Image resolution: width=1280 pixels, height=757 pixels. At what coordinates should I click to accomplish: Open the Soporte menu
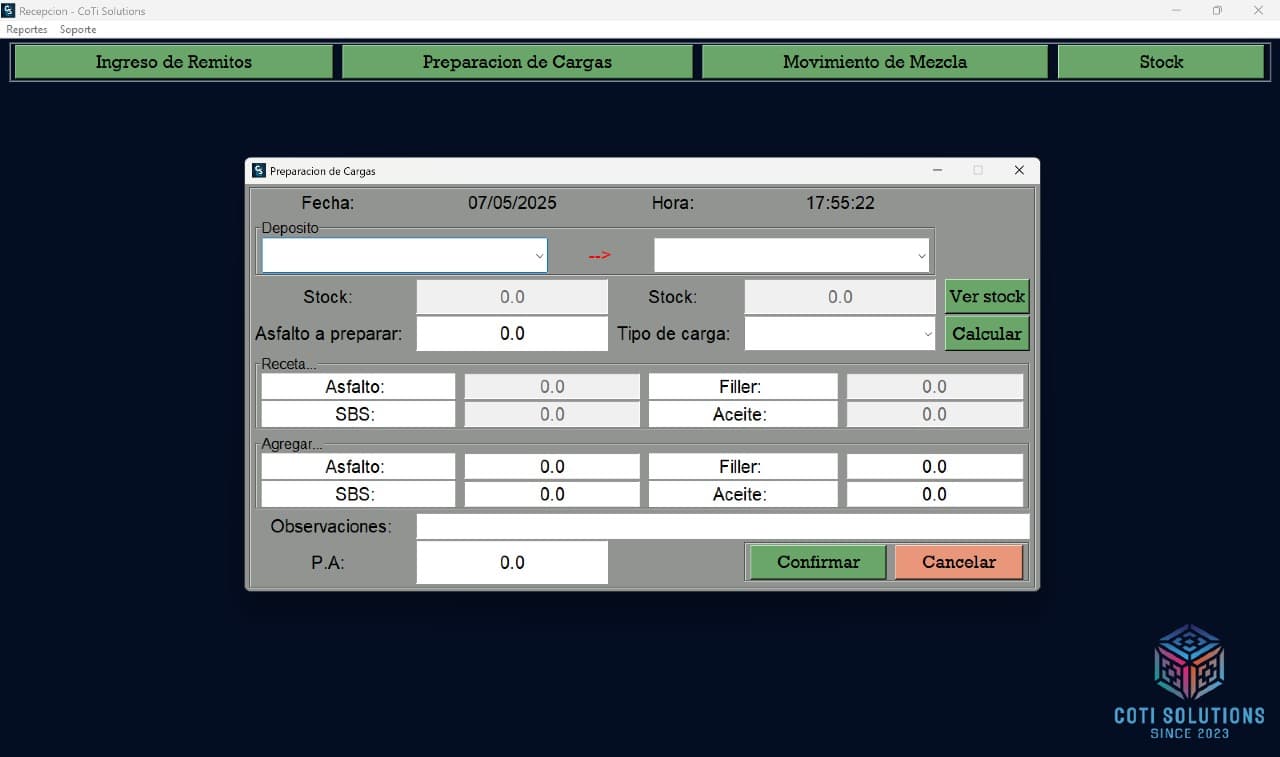(x=78, y=30)
